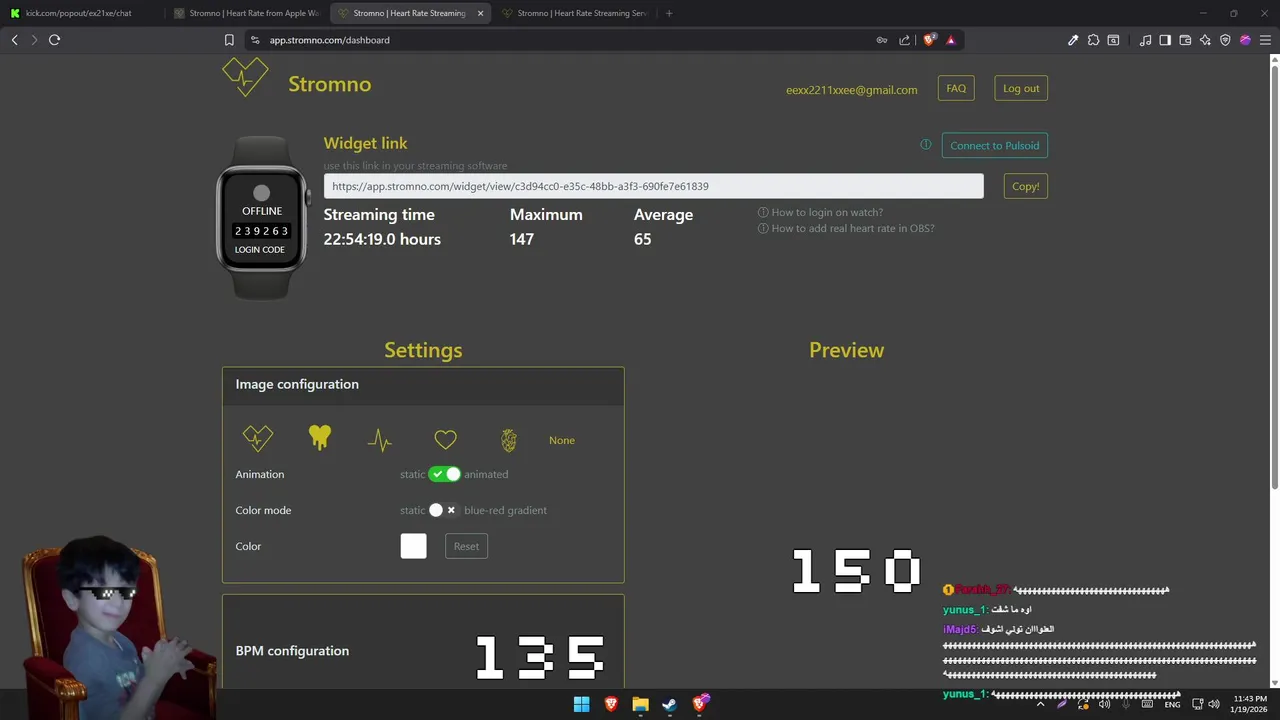Click Connect to Pulsoid button
The width and height of the screenshot is (1280, 720).
click(994, 145)
